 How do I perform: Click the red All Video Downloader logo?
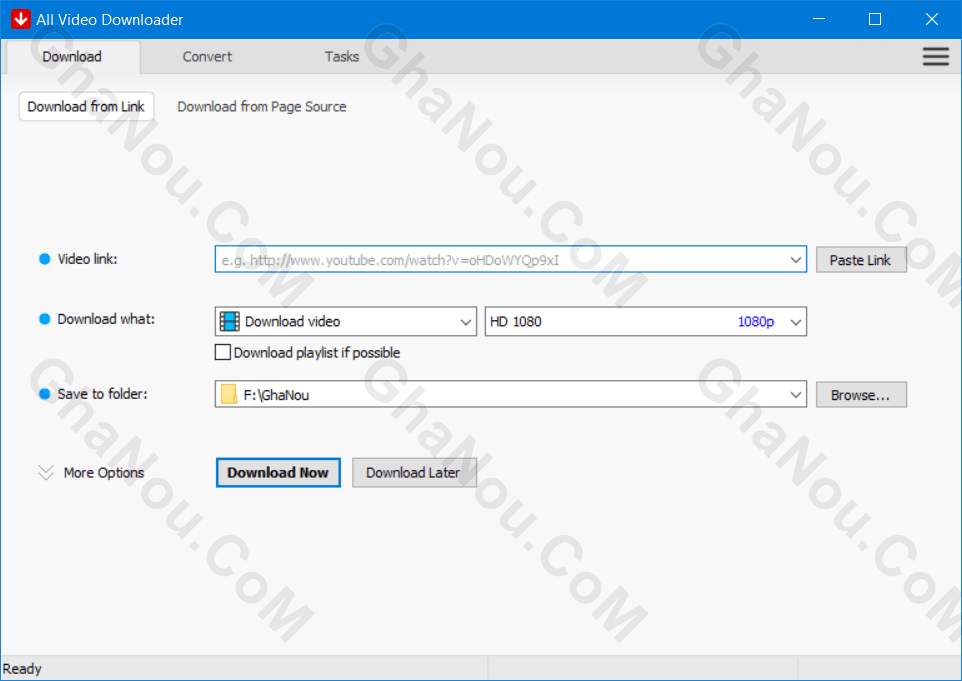click(20, 19)
